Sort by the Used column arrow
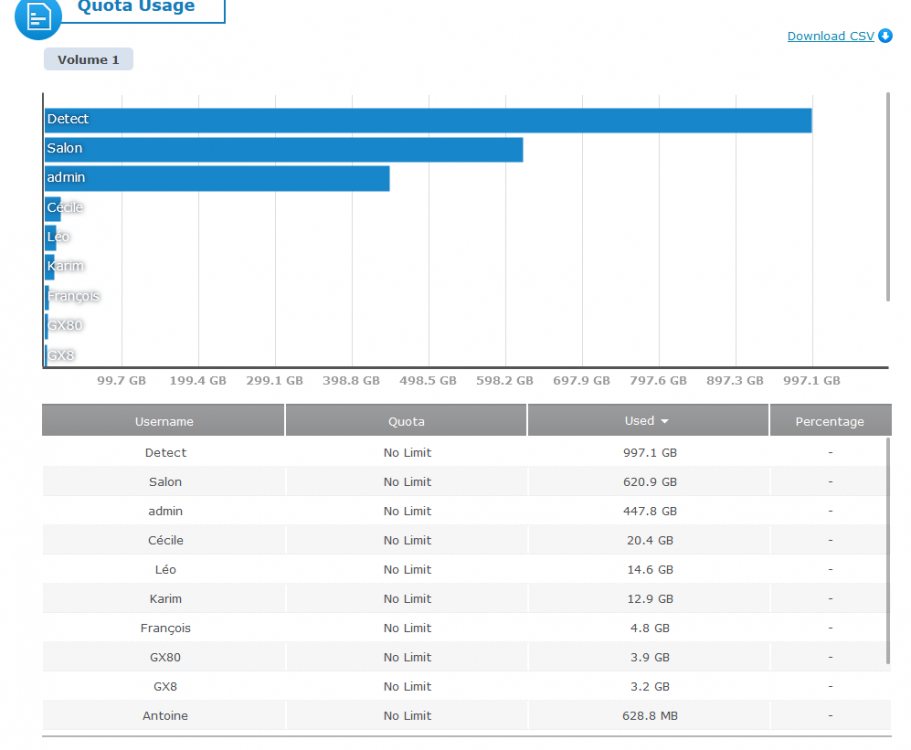 pyautogui.click(x=665, y=422)
